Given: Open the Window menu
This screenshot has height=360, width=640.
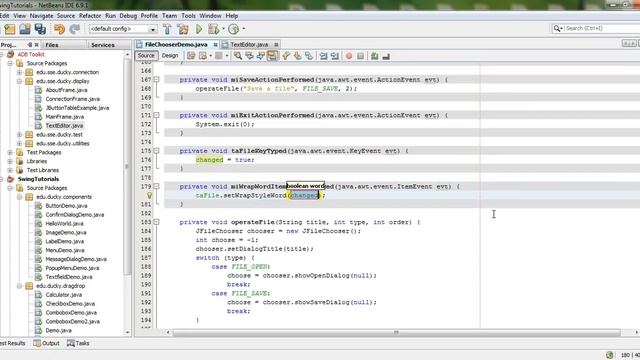Looking at the screenshot, I should click(x=210, y=16).
